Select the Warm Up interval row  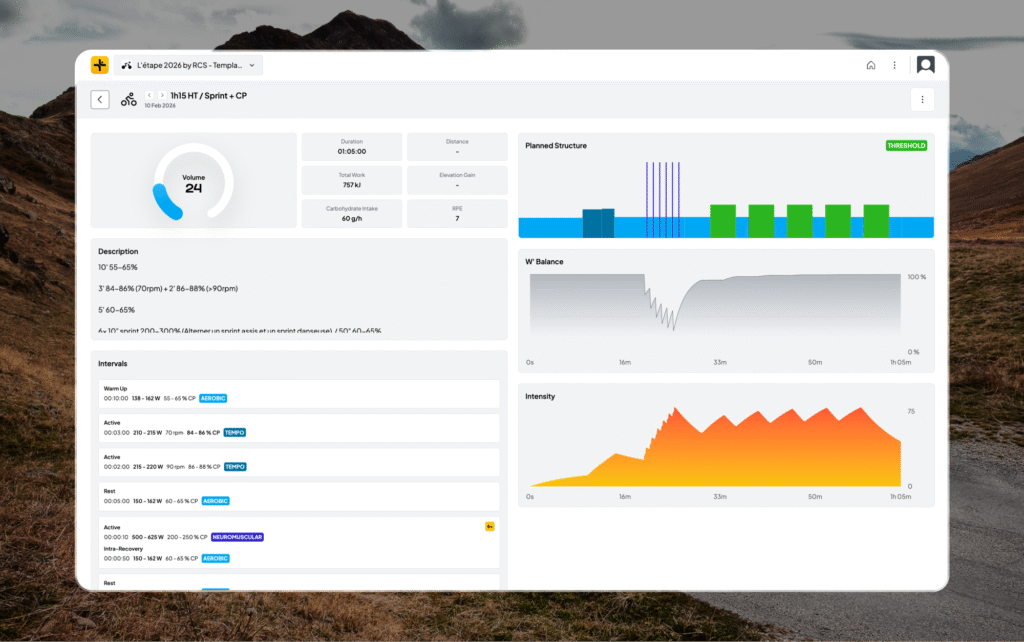[299, 393]
